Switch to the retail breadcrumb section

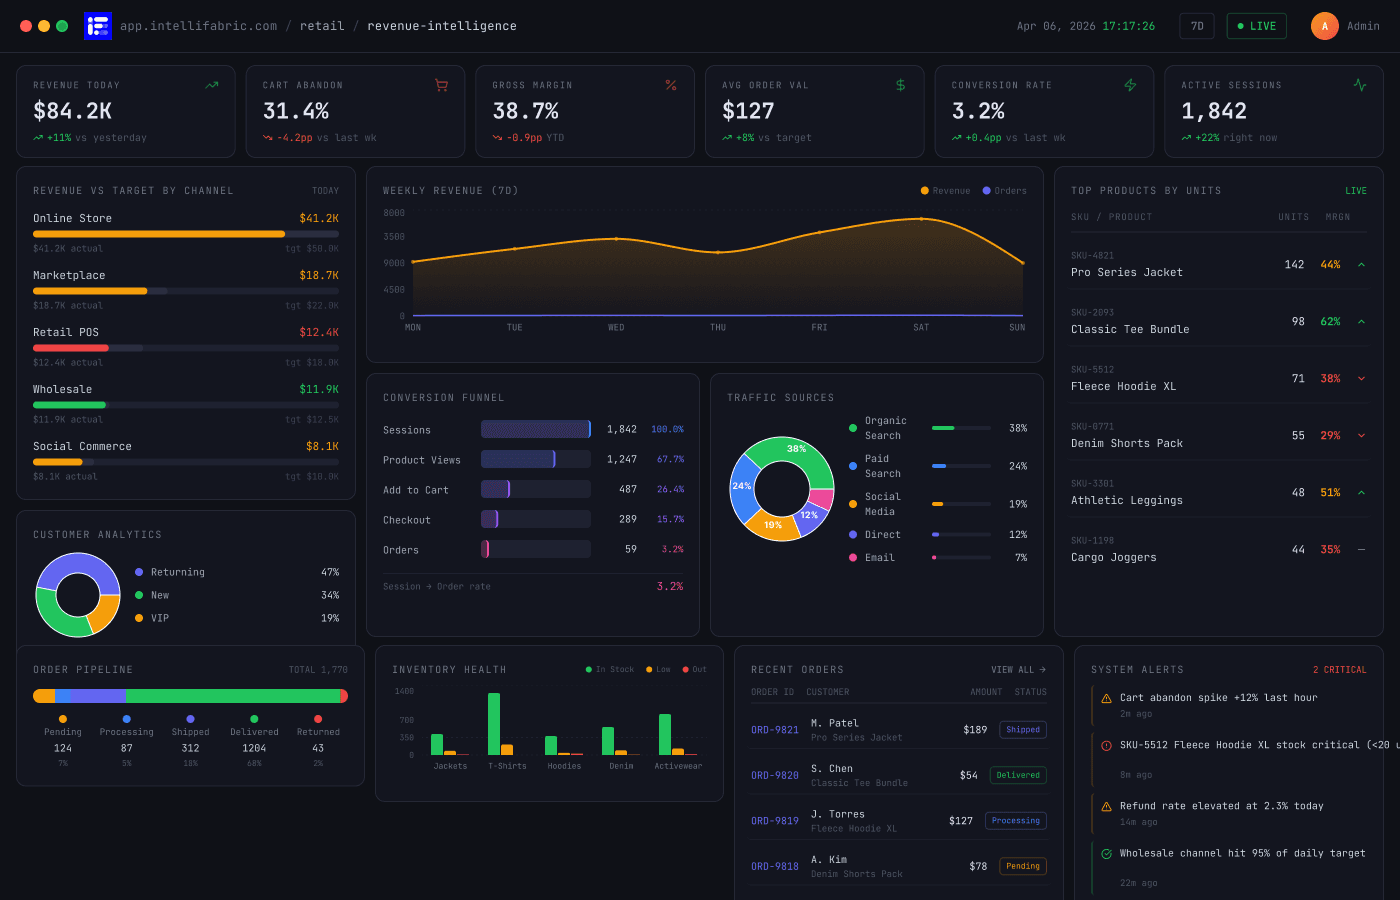click(322, 25)
